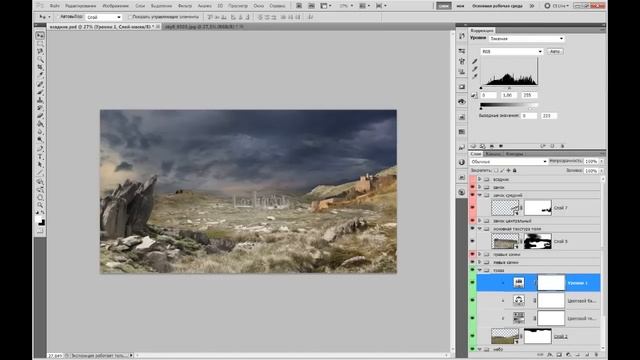
Task: Click the create new layer icon
Action: click(587, 355)
